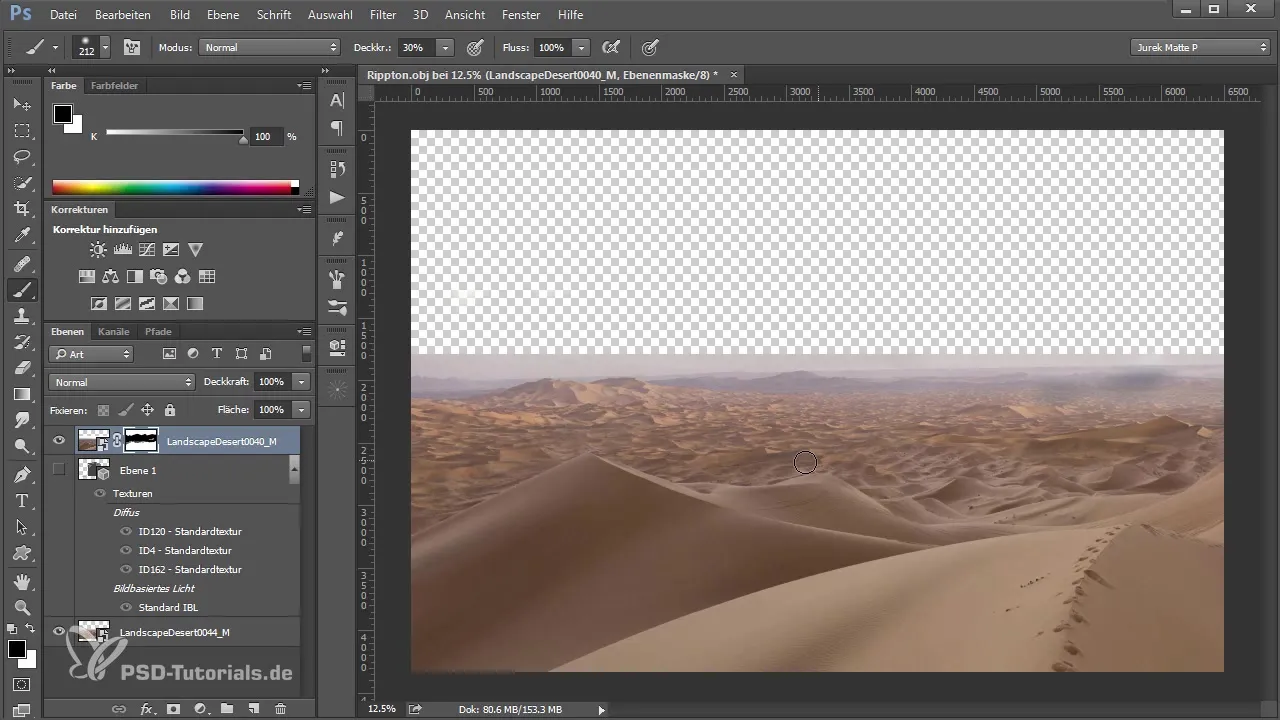Switch to the Farbfelder tab

point(114,86)
